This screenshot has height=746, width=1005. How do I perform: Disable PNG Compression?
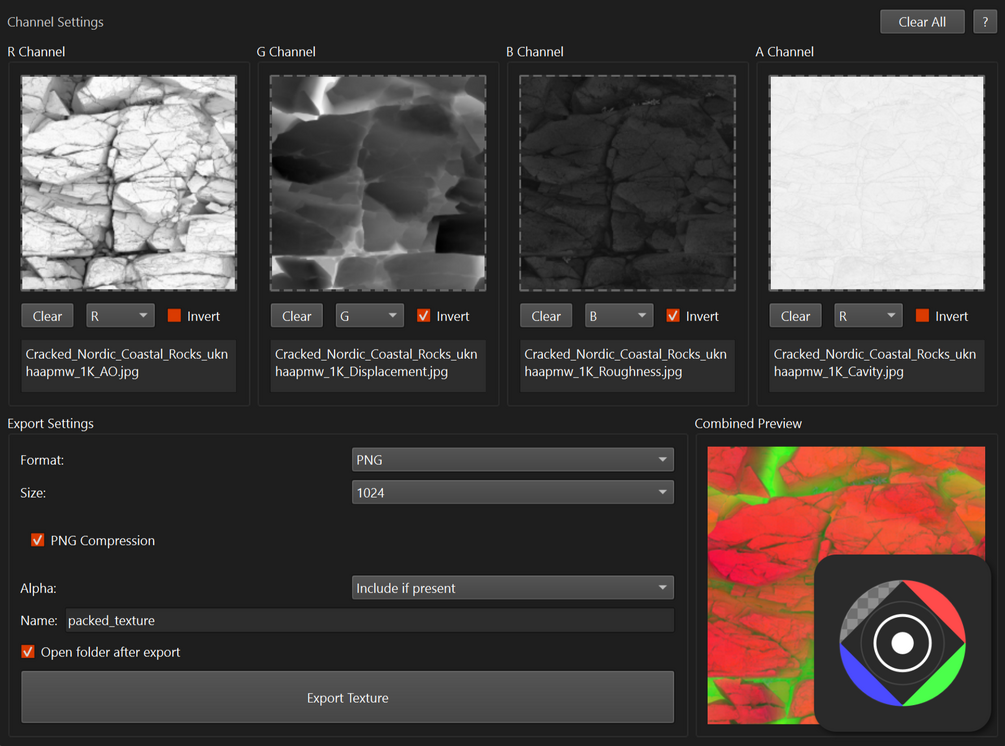(x=37, y=540)
